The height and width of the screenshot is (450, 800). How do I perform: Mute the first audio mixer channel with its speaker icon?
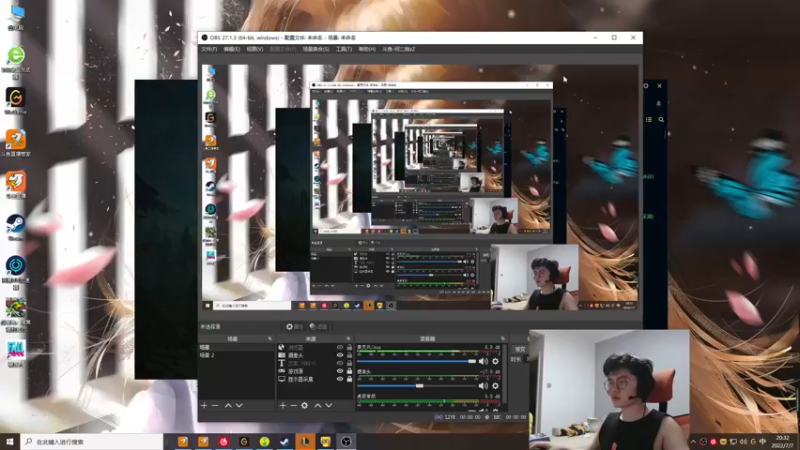[x=483, y=361]
